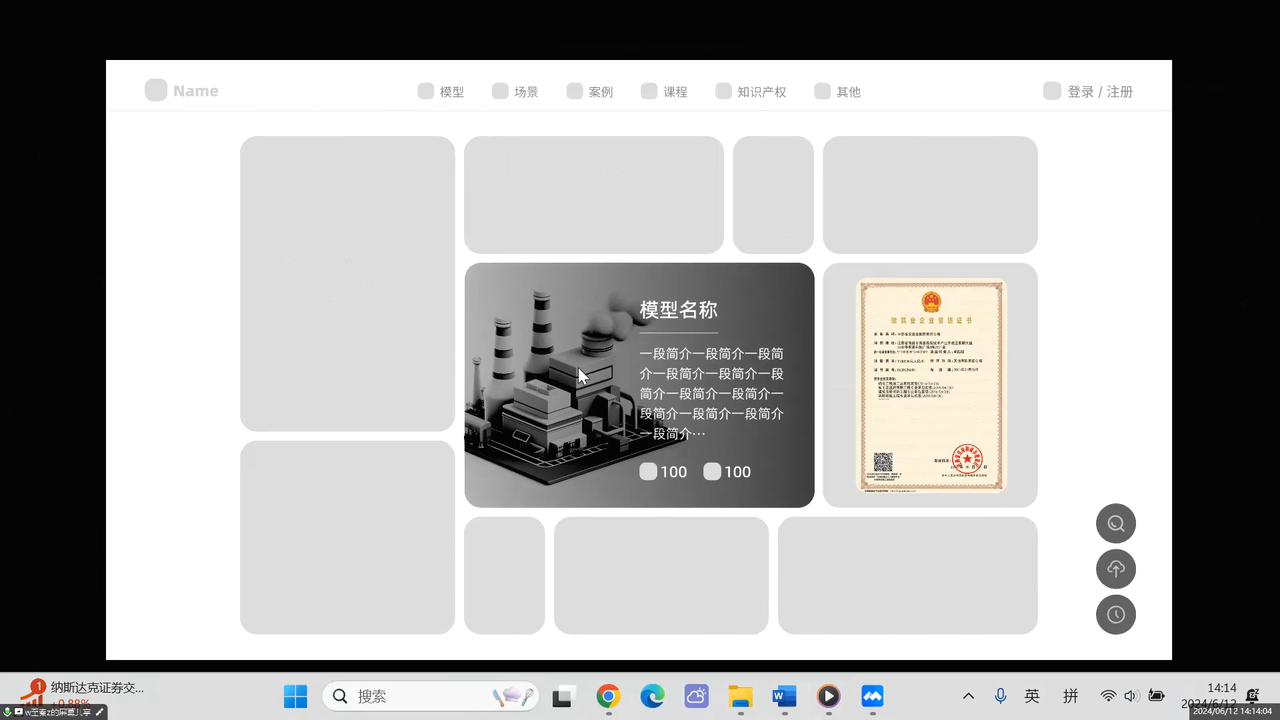Viewport: 1280px width, 720px height.
Task: Open the 纳斯达克证券交 stock widget
Action: tap(84, 694)
